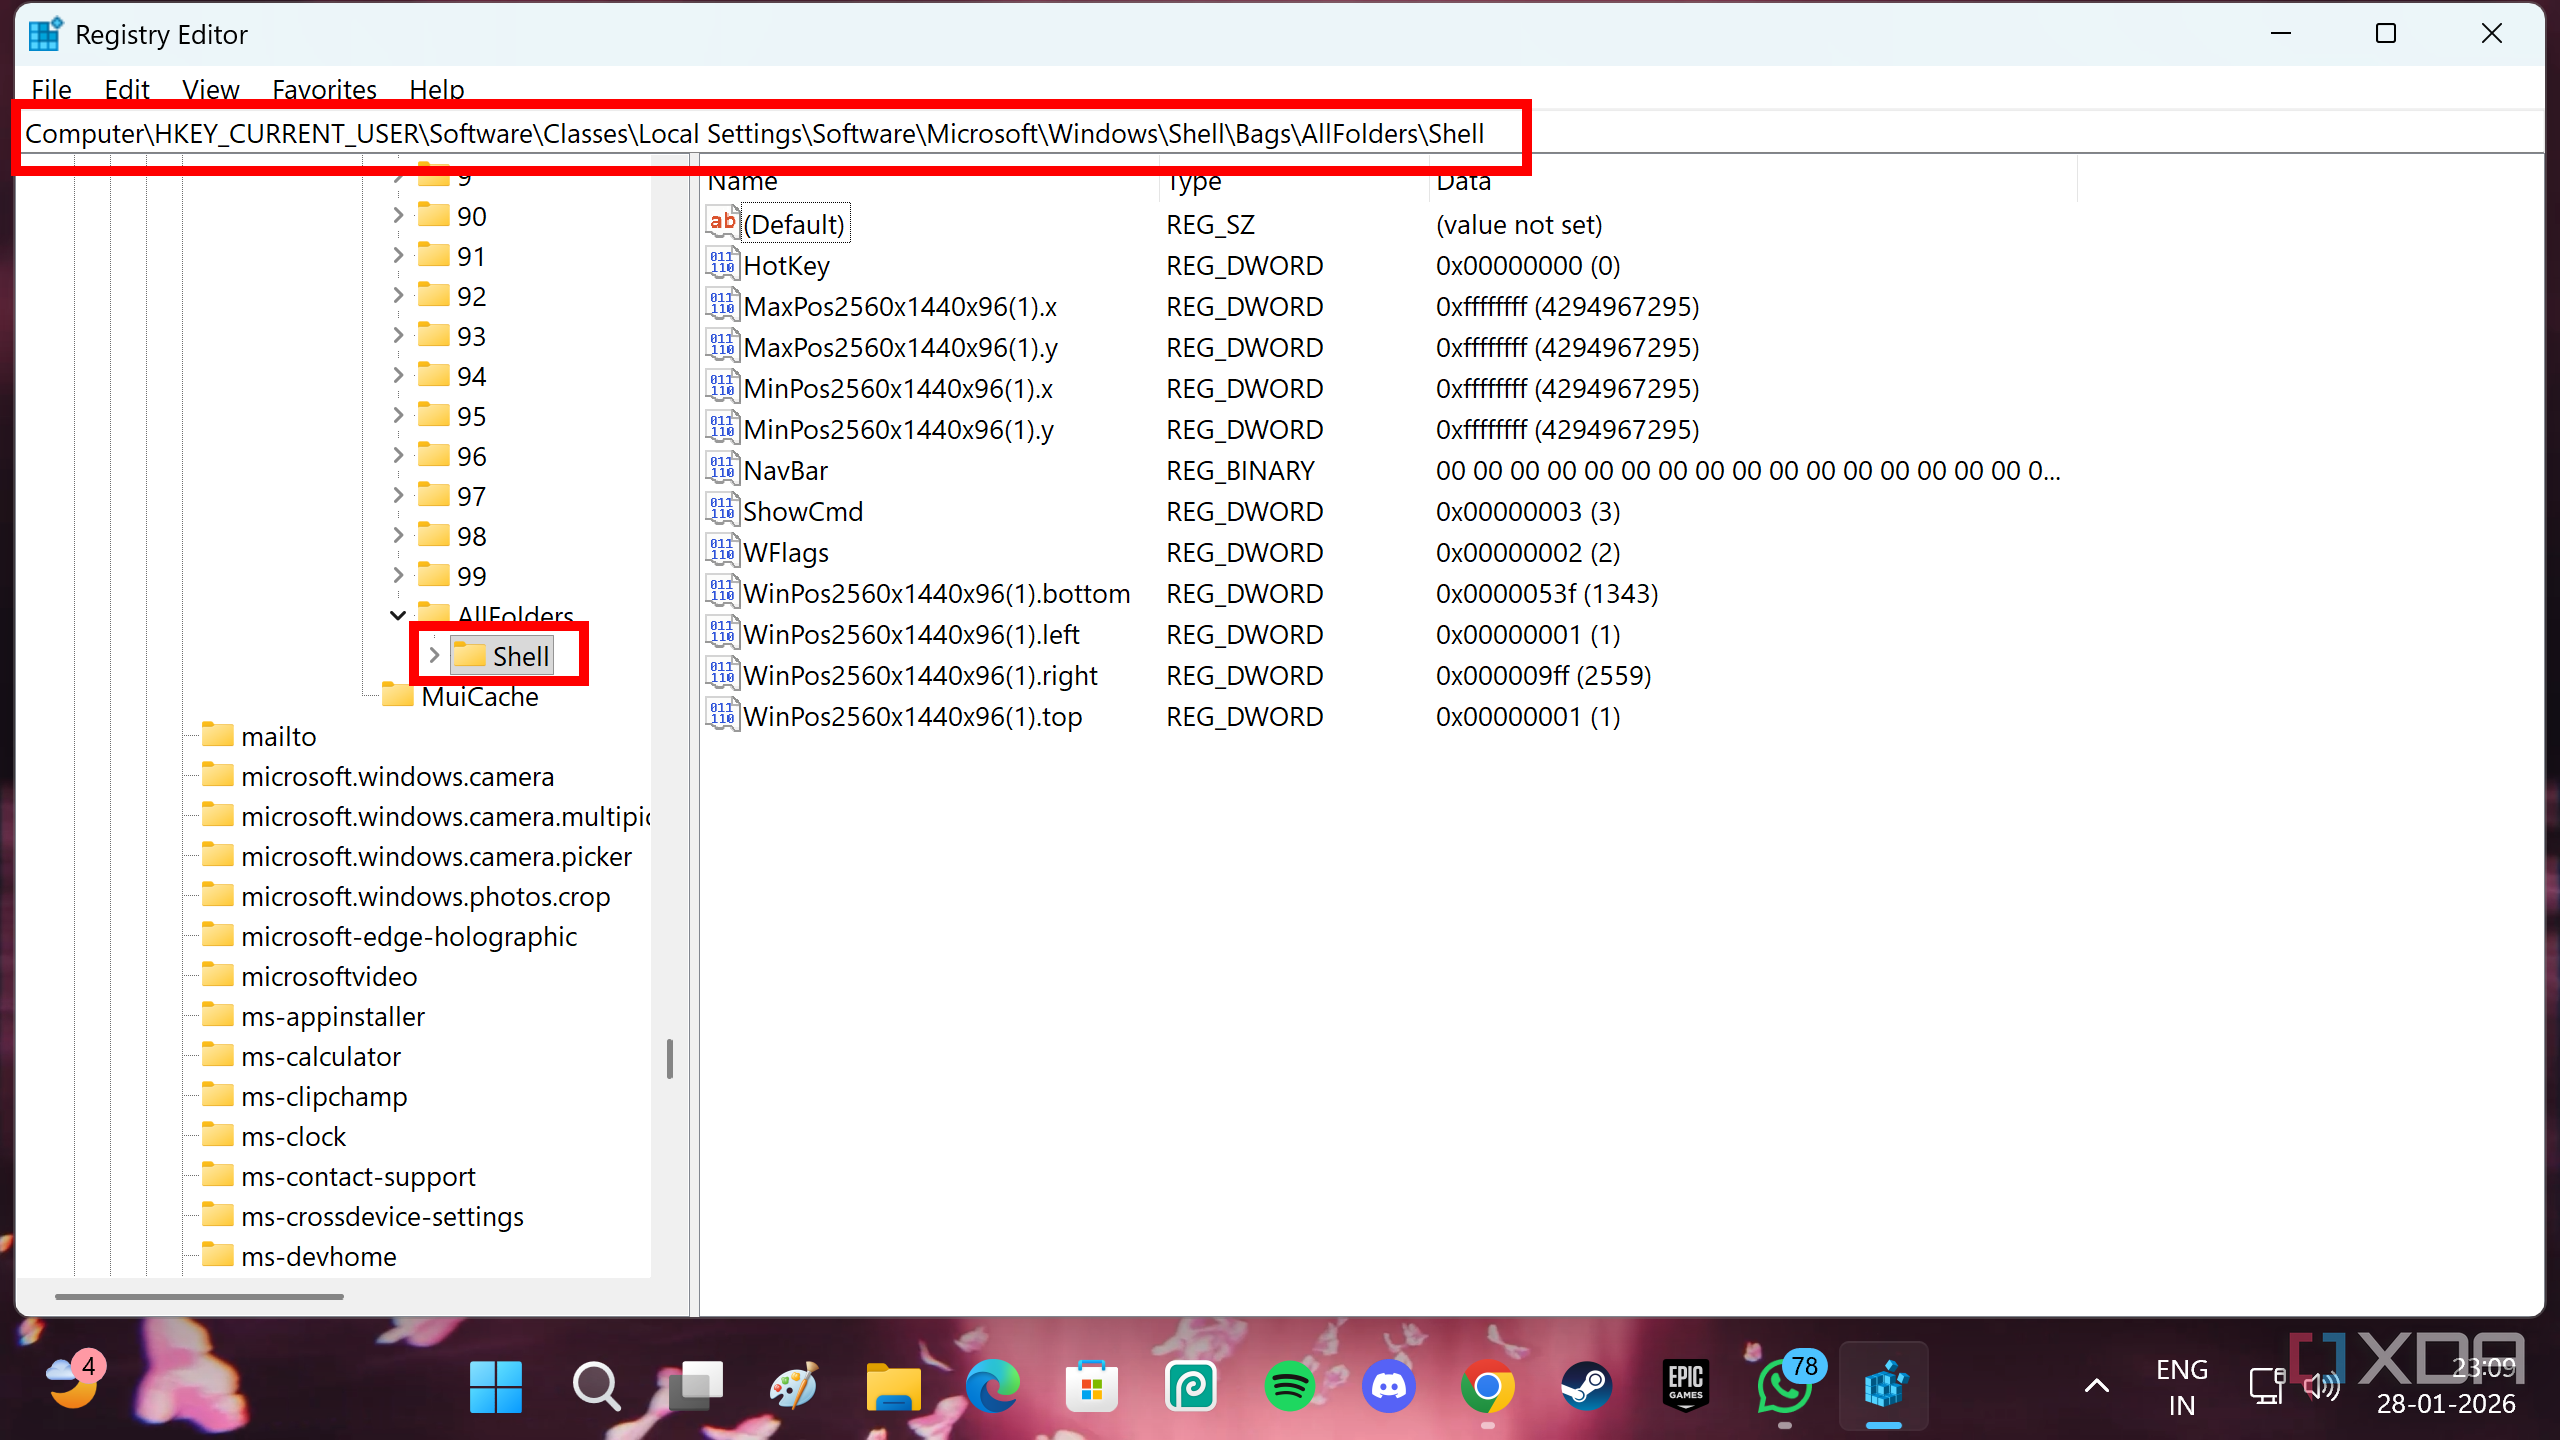2560x1440 pixels.
Task: Select MaxPos2560x1440x96(1).x value
Action: (x=900, y=306)
